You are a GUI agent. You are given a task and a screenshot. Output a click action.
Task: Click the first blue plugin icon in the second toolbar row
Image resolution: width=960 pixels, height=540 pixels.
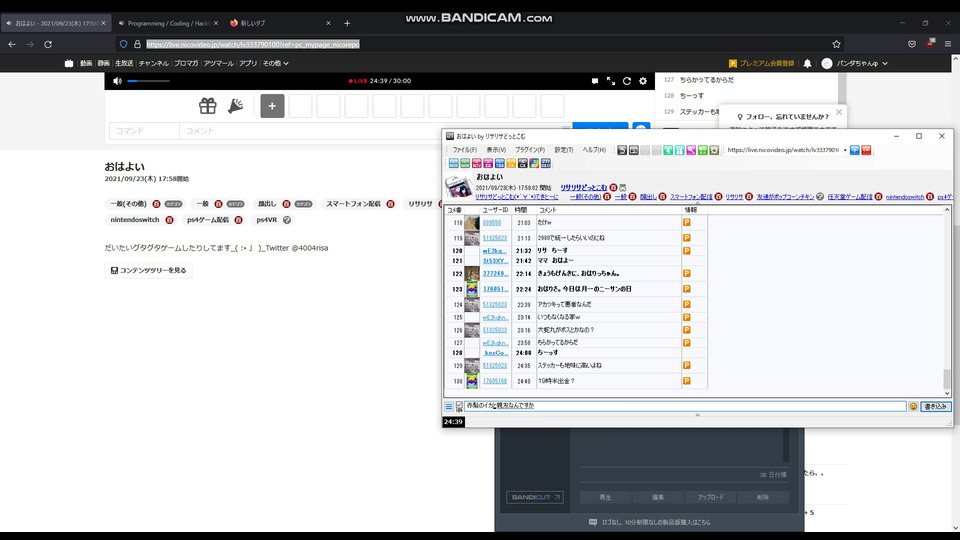pyautogui.click(x=454, y=163)
